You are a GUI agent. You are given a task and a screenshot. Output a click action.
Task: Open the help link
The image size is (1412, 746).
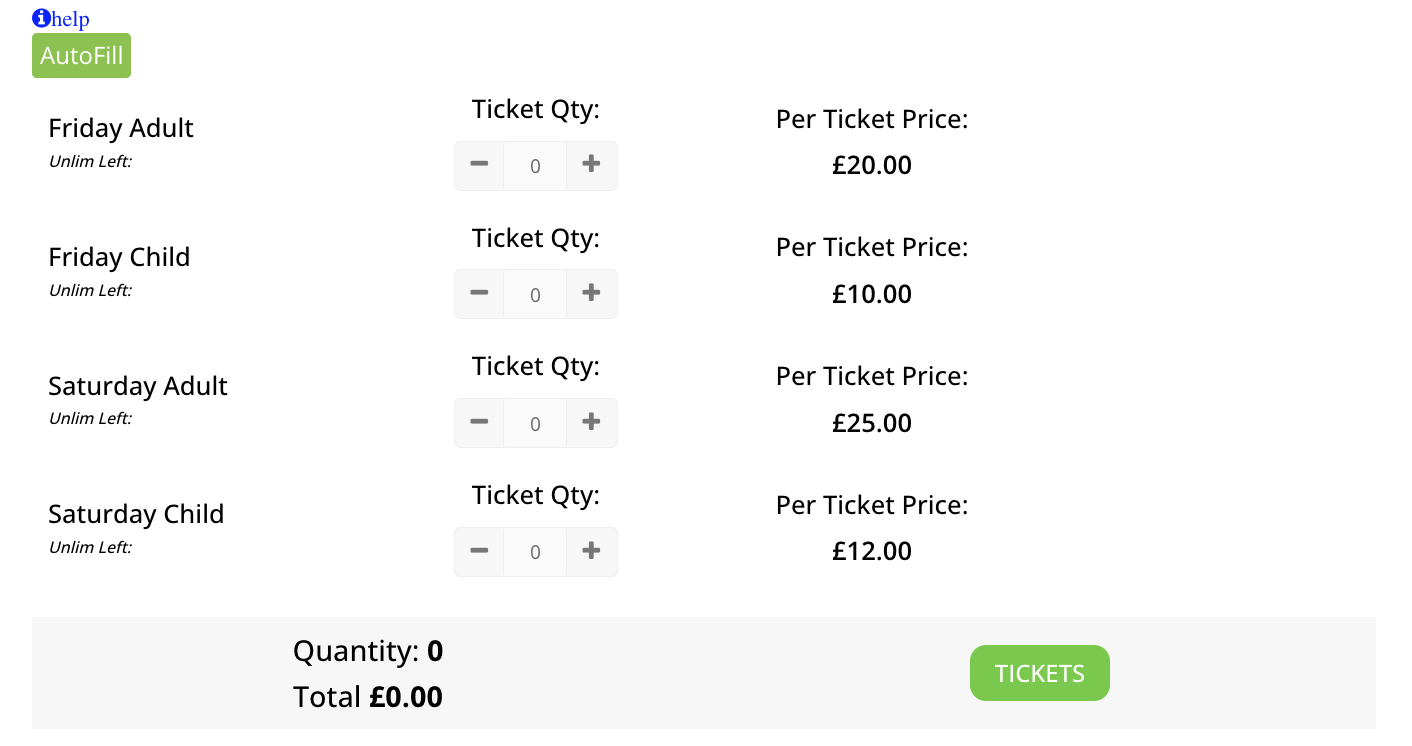click(x=70, y=19)
